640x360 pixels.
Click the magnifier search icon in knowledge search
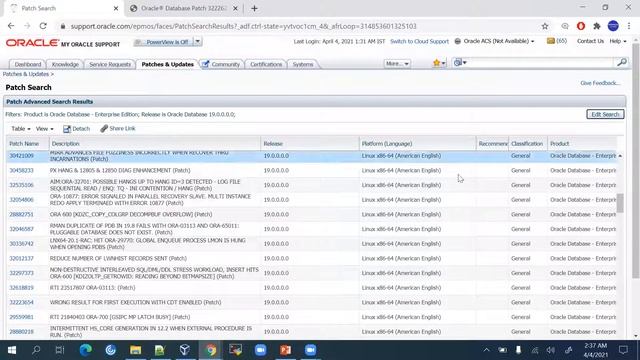[x=622, y=62]
